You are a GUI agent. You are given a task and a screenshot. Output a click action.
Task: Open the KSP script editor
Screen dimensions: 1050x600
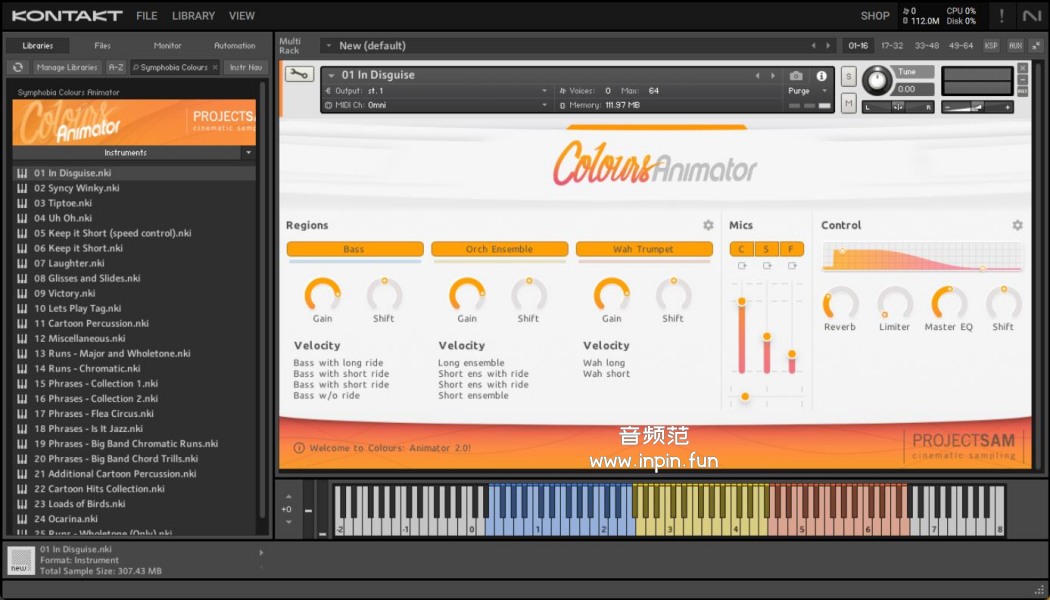(x=991, y=46)
